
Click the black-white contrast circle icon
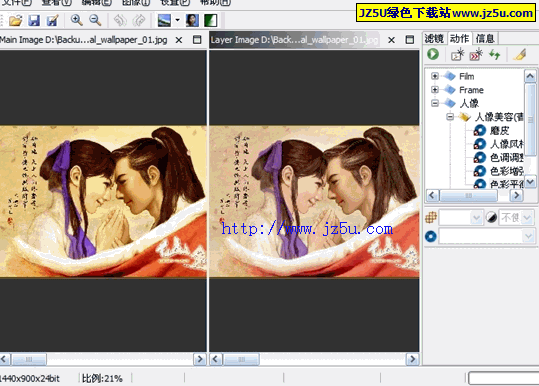[x=492, y=217]
